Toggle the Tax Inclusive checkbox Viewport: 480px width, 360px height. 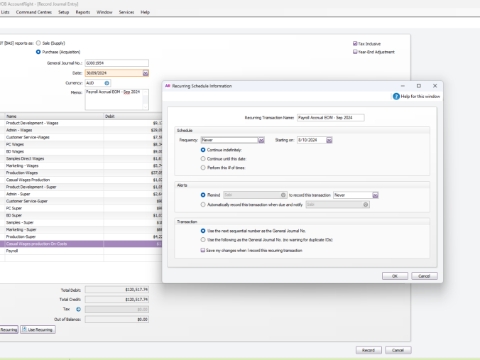click(x=355, y=44)
